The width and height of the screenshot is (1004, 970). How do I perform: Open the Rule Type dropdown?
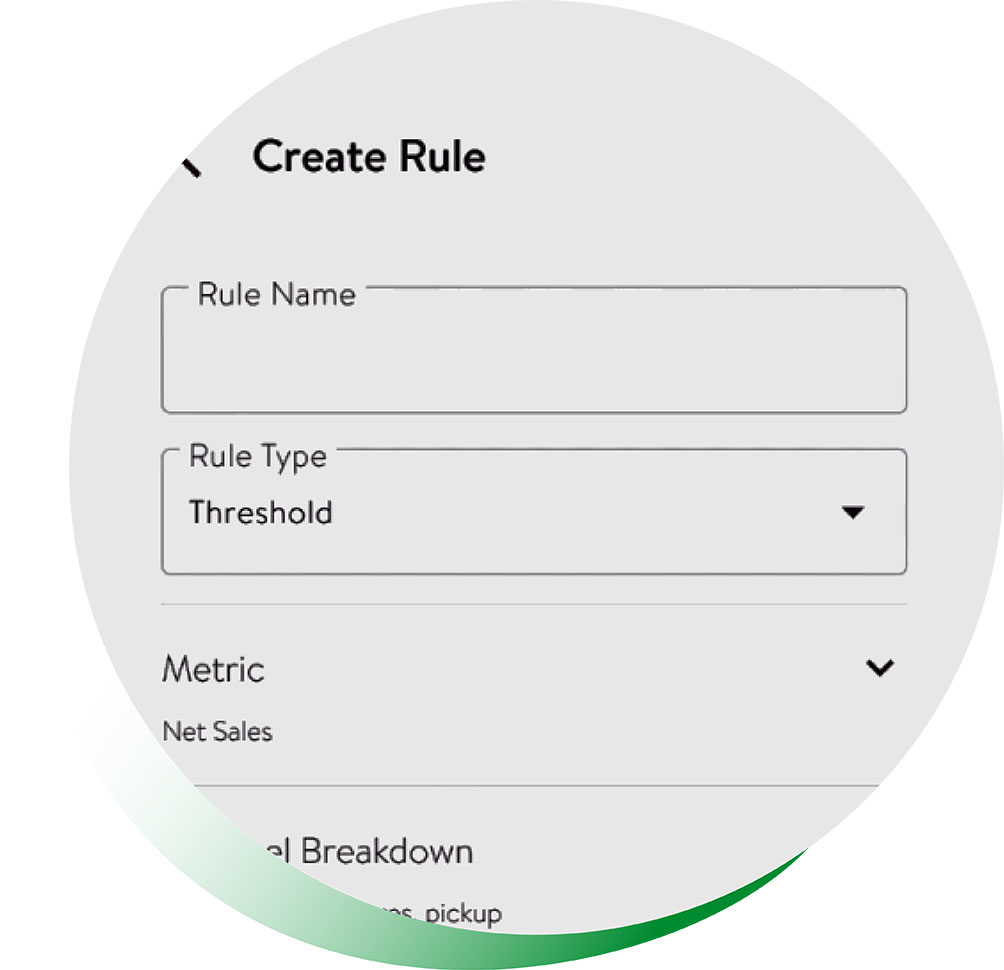[533, 512]
